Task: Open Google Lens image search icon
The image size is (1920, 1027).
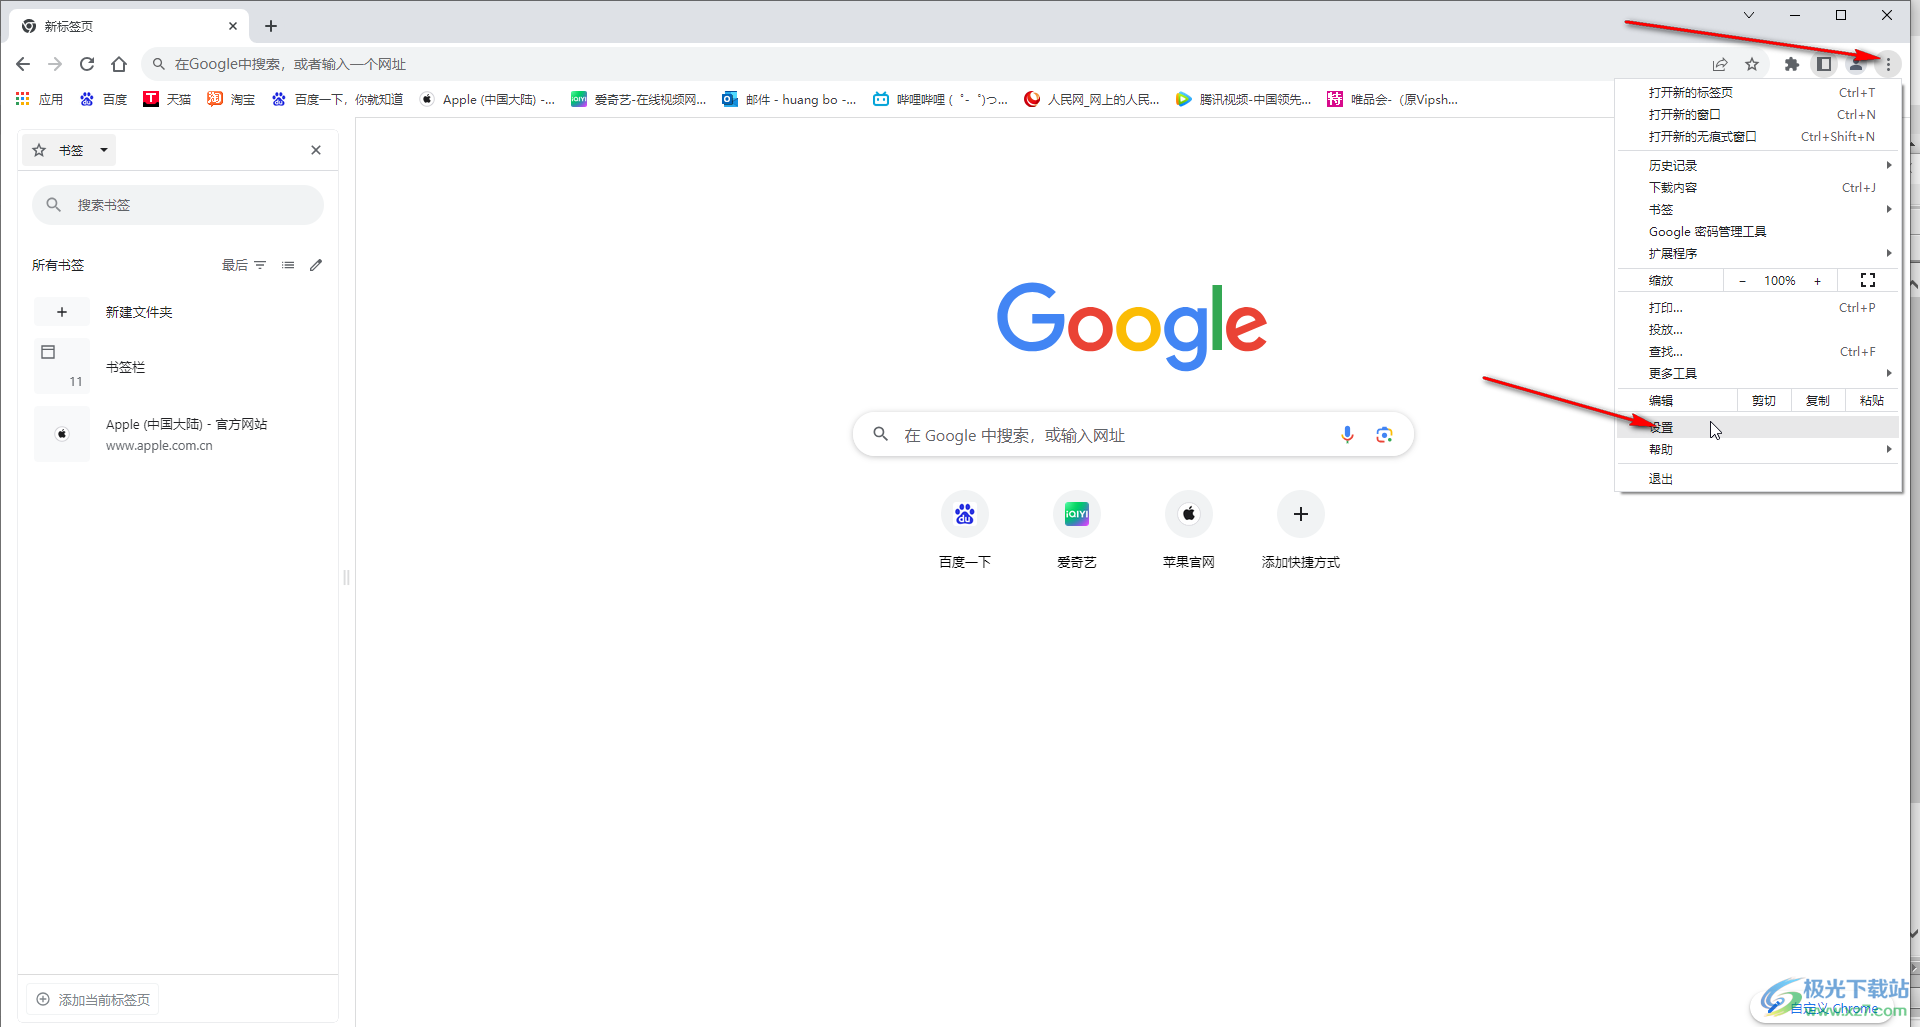Action: [1384, 434]
